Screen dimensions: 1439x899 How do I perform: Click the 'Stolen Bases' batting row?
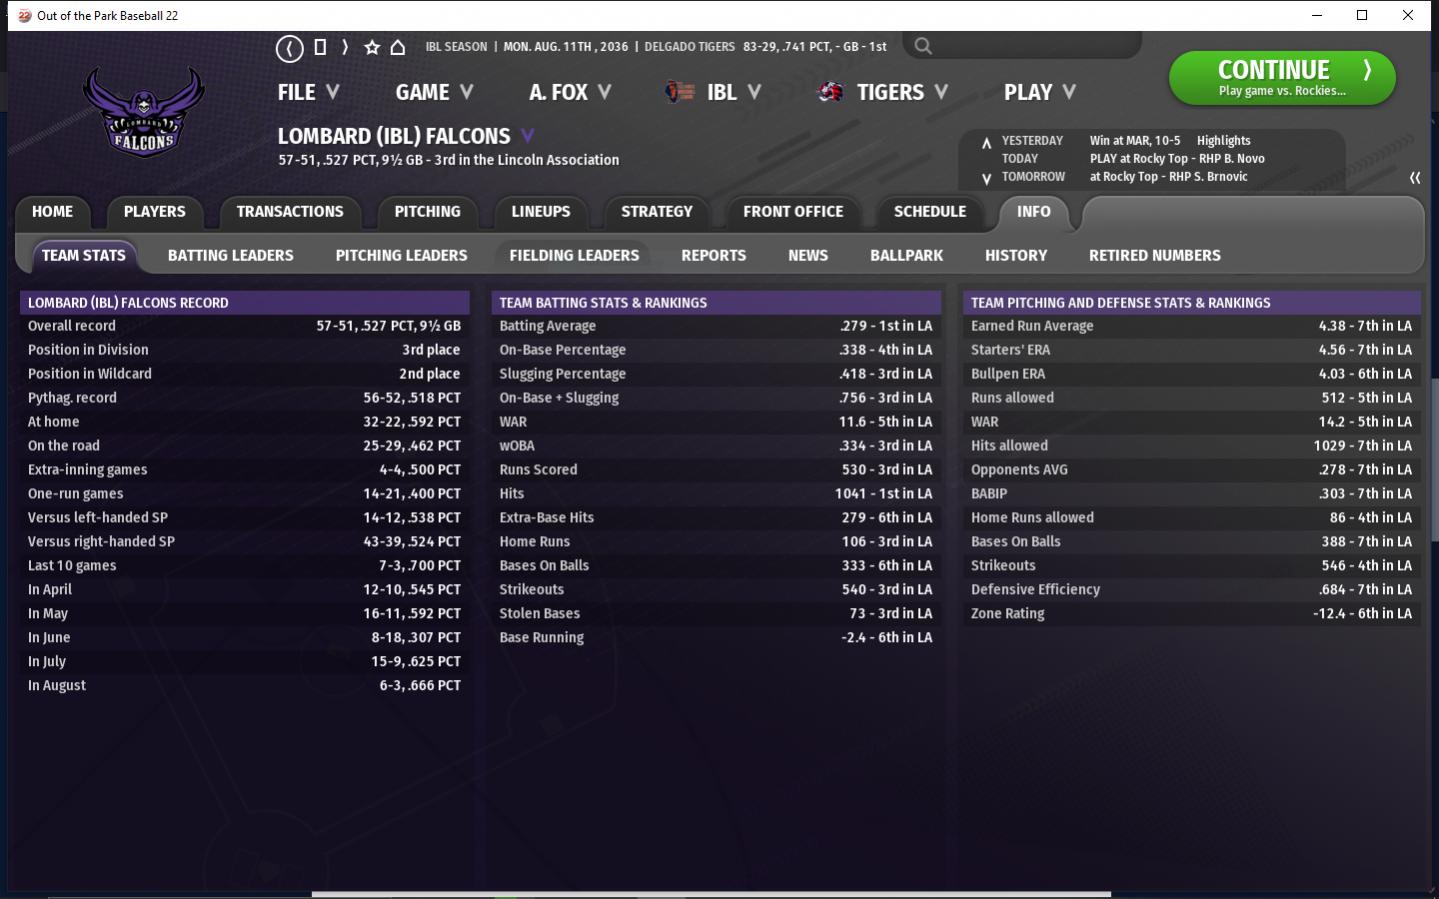click(x=716, y=614)
